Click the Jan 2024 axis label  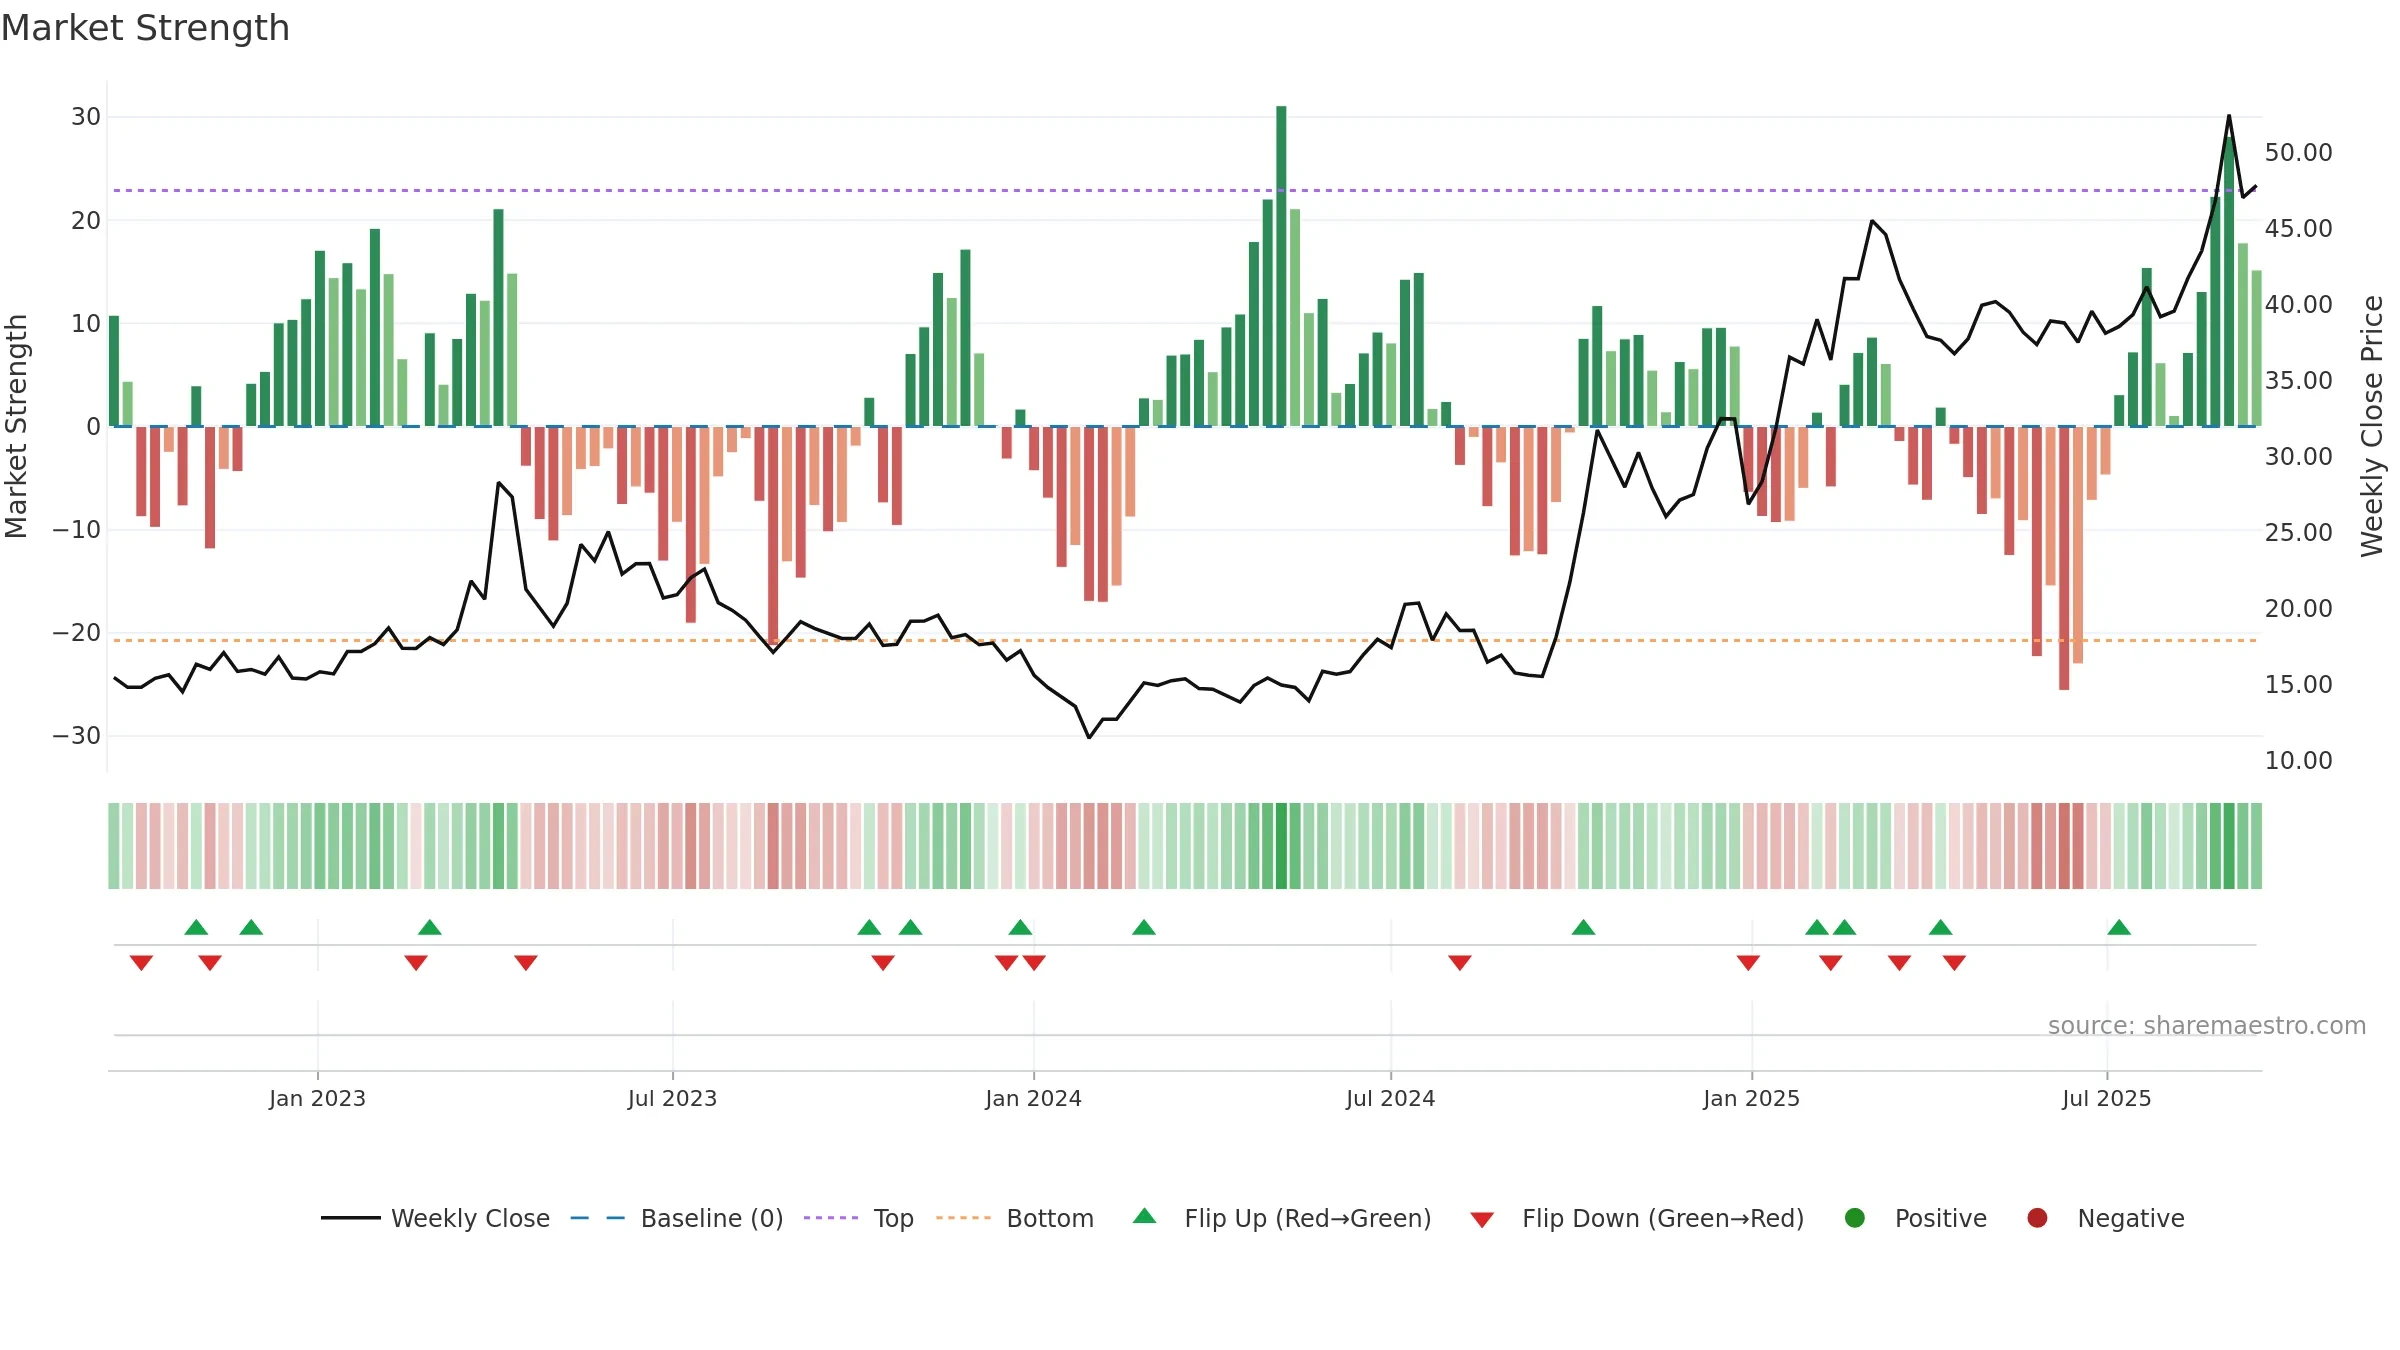click(1033, 1098)
